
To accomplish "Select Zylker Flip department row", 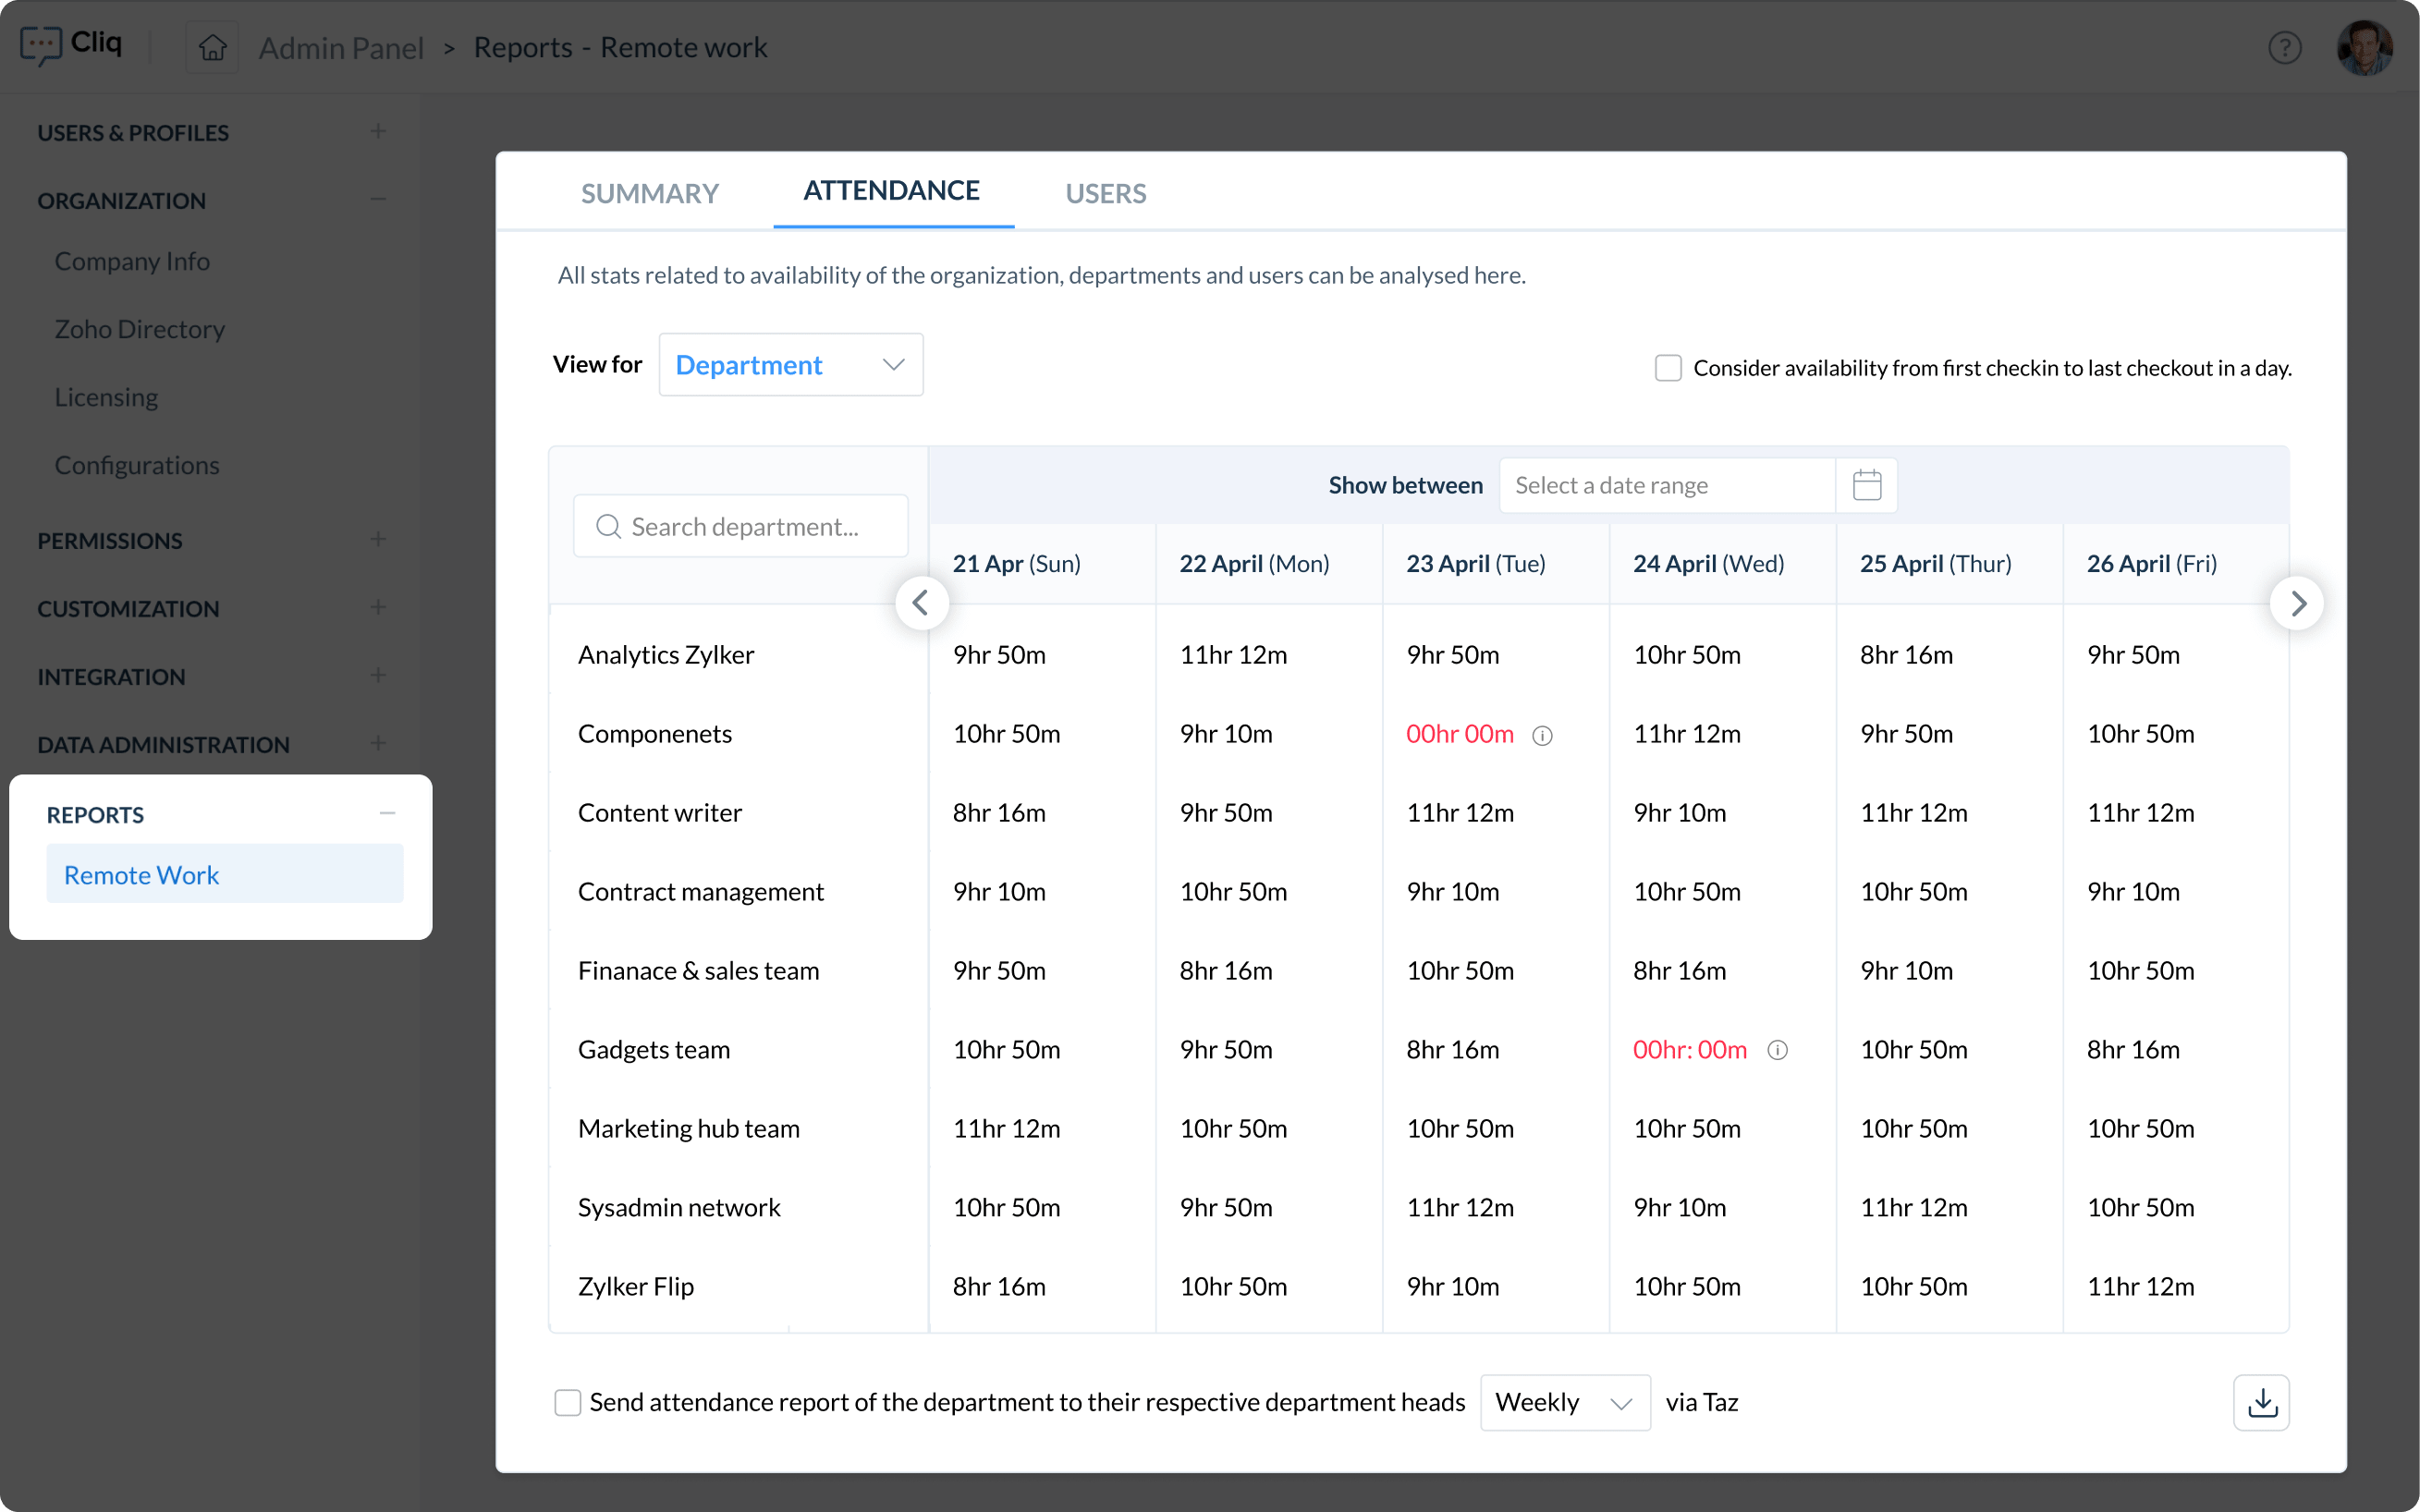I will 636,1287.
